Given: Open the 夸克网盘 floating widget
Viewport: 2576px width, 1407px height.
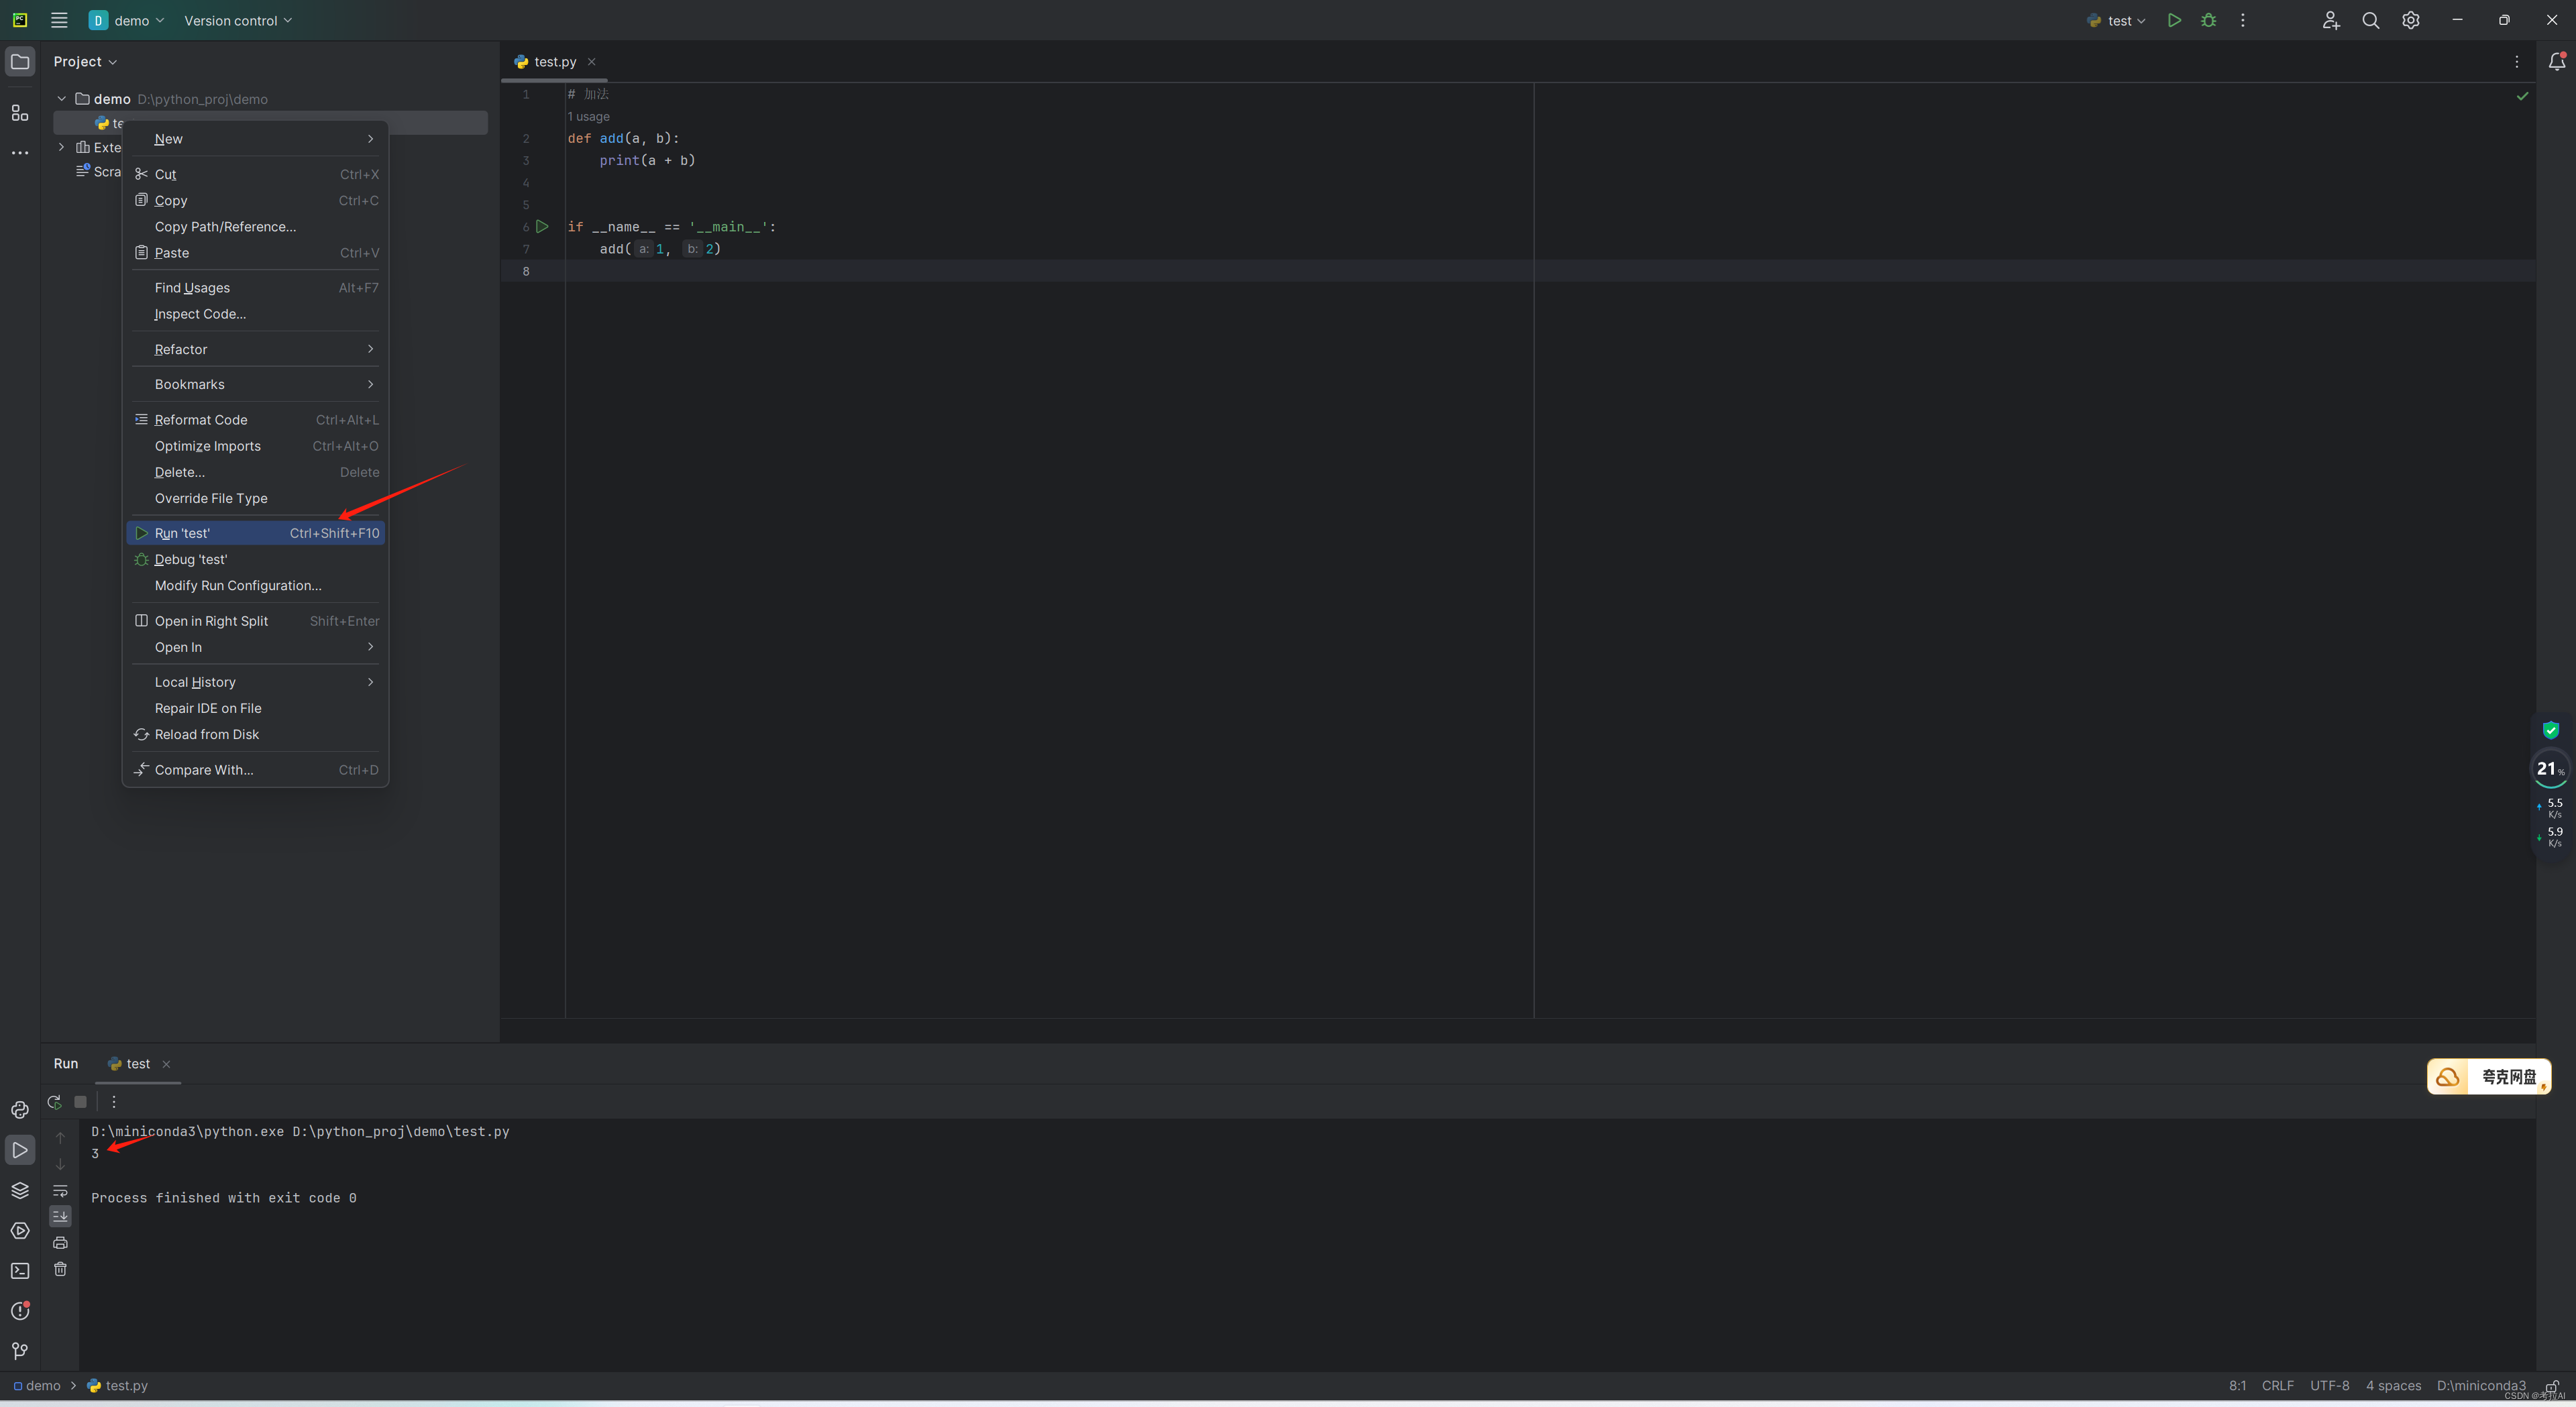Looking at the screenshot, I should pos(2489,1077).
